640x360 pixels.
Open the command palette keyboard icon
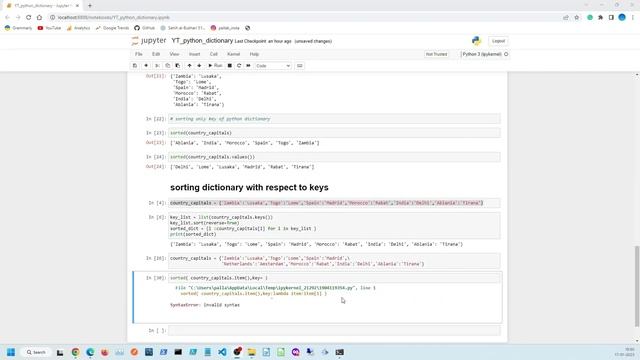tap(300, 66)
